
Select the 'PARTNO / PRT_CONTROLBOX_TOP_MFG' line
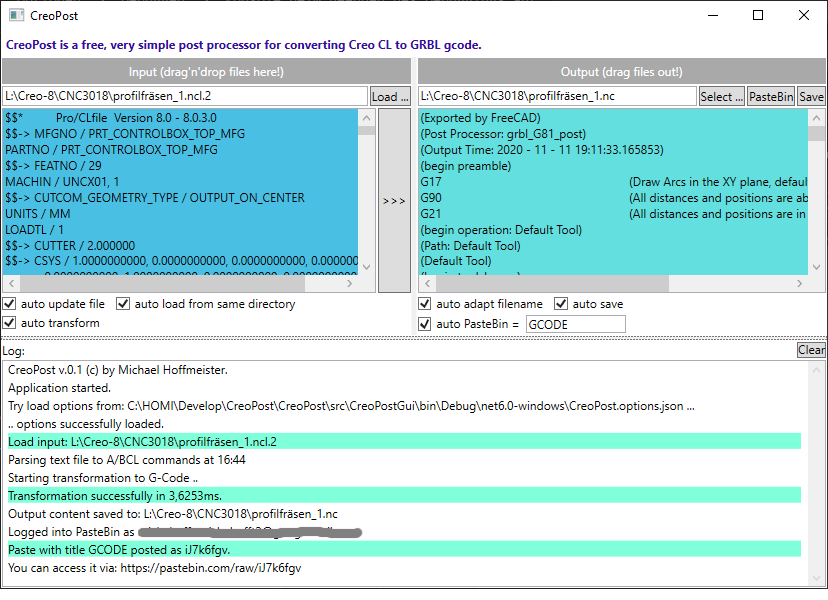click(x=111, y=150)
